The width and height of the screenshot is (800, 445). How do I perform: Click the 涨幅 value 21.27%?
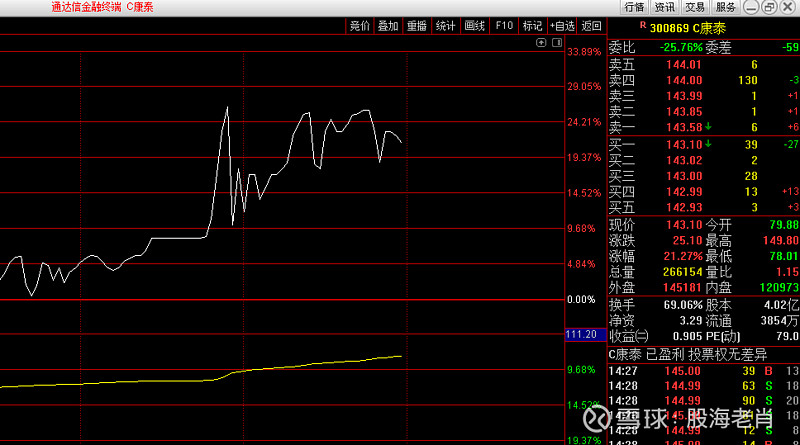click(683, 257)
